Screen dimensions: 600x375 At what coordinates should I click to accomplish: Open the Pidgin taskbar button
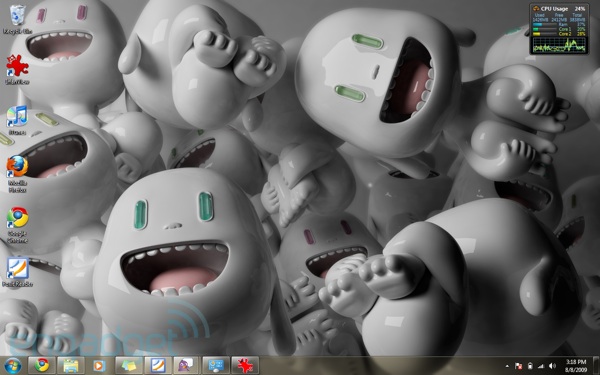(187, 365)
